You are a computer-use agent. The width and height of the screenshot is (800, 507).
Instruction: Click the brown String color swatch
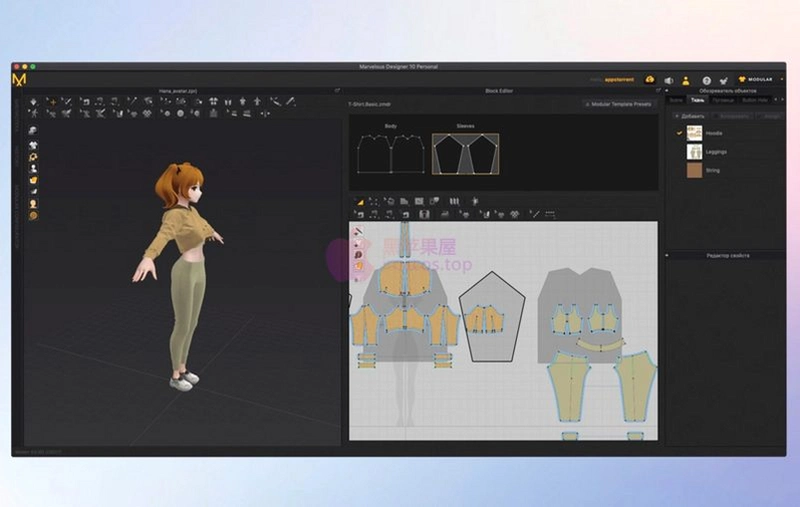click(x=694, y=170)
